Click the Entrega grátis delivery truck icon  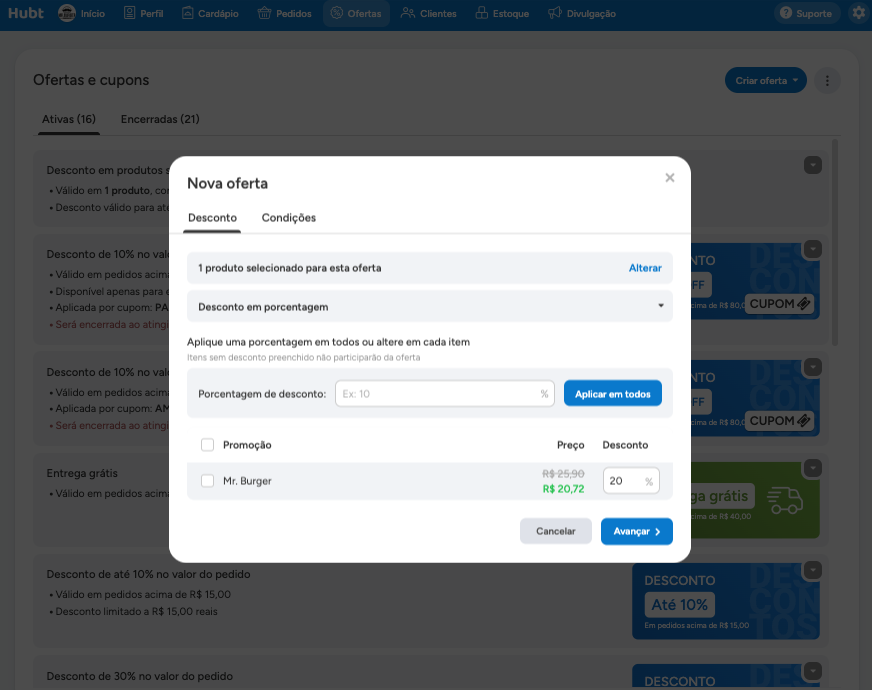[x=785, y=500]
